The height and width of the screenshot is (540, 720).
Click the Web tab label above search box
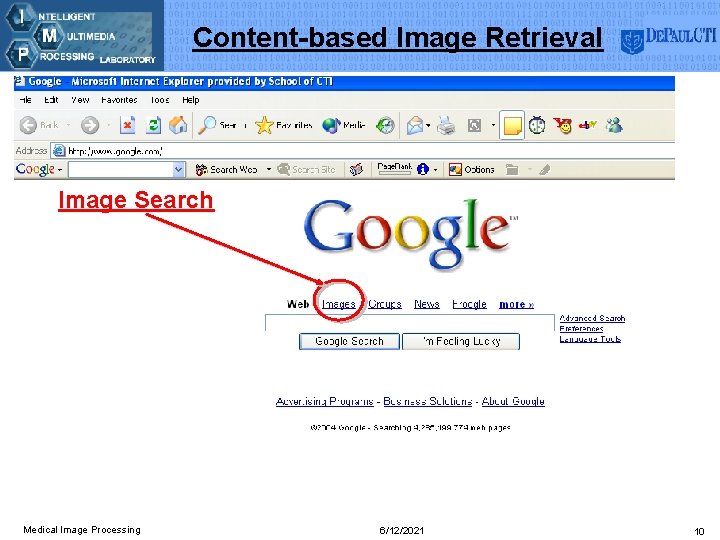click(x=298, y=304)
